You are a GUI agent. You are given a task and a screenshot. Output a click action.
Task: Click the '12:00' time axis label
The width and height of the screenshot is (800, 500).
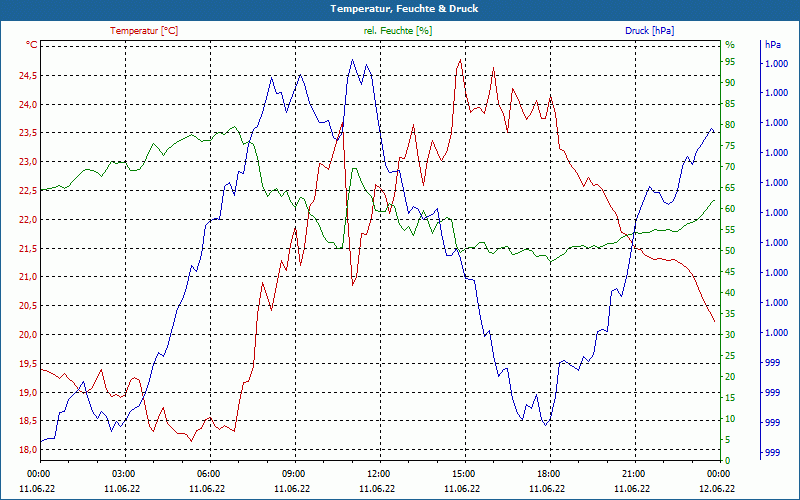click(x=378, y=473)
